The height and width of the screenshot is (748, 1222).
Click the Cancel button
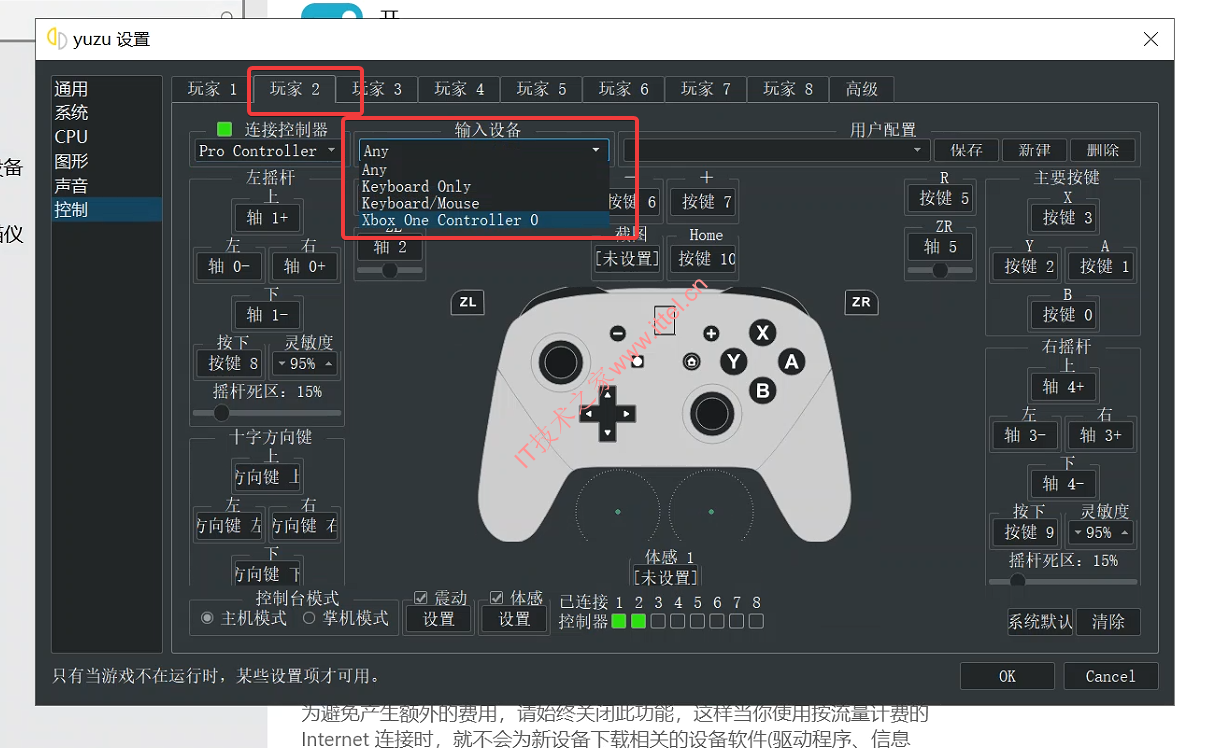[1111, 676]
